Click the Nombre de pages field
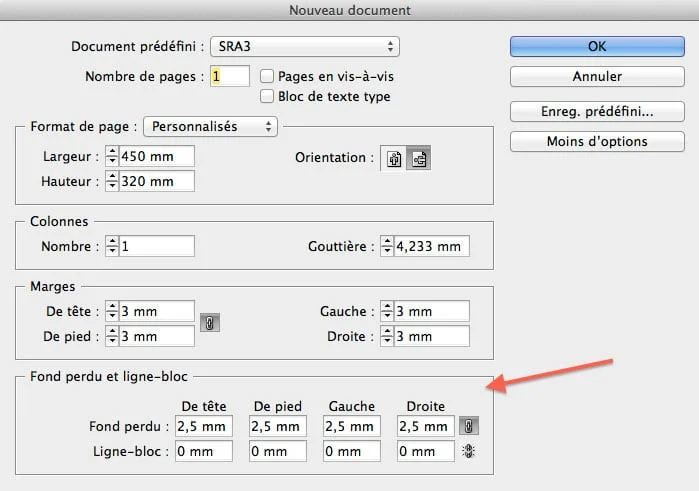Viewport: 699px width, 491px height. point(229,77)
